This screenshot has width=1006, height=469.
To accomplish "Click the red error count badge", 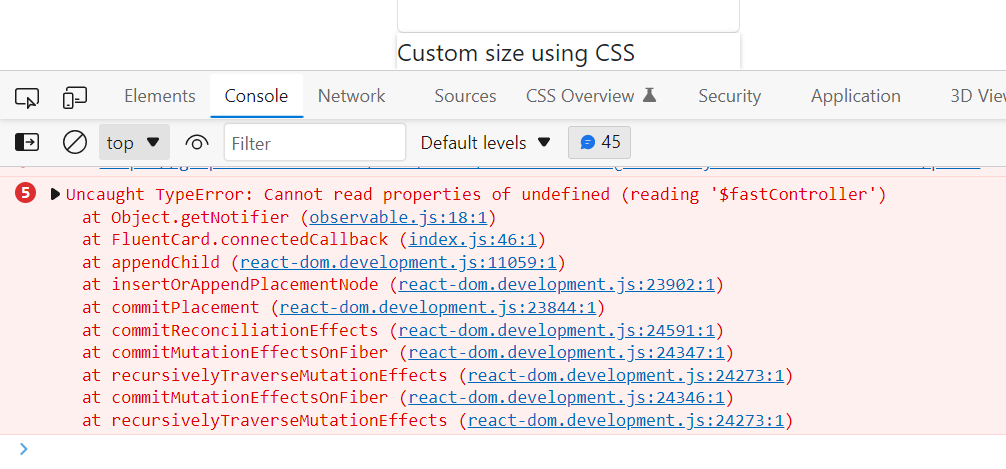I will (x=26, y=194).
